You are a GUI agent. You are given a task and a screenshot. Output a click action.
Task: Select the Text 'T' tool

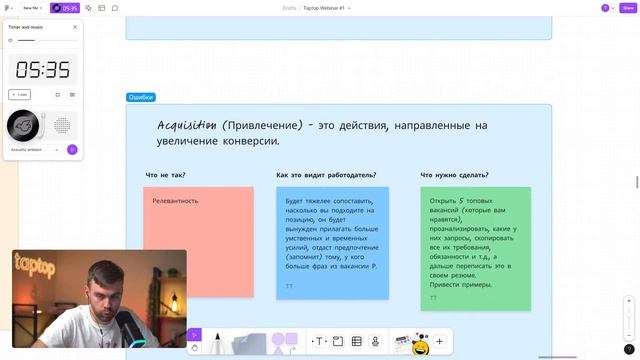tap(319, 341)
